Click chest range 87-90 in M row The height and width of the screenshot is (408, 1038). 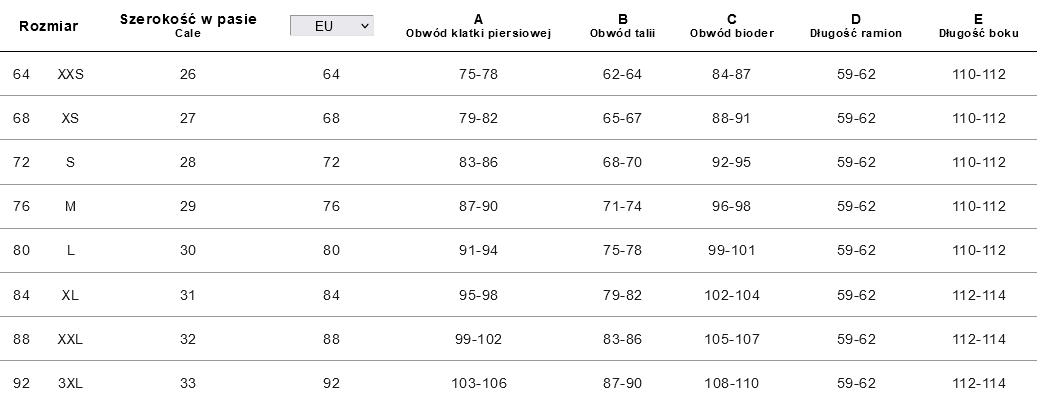478,206
